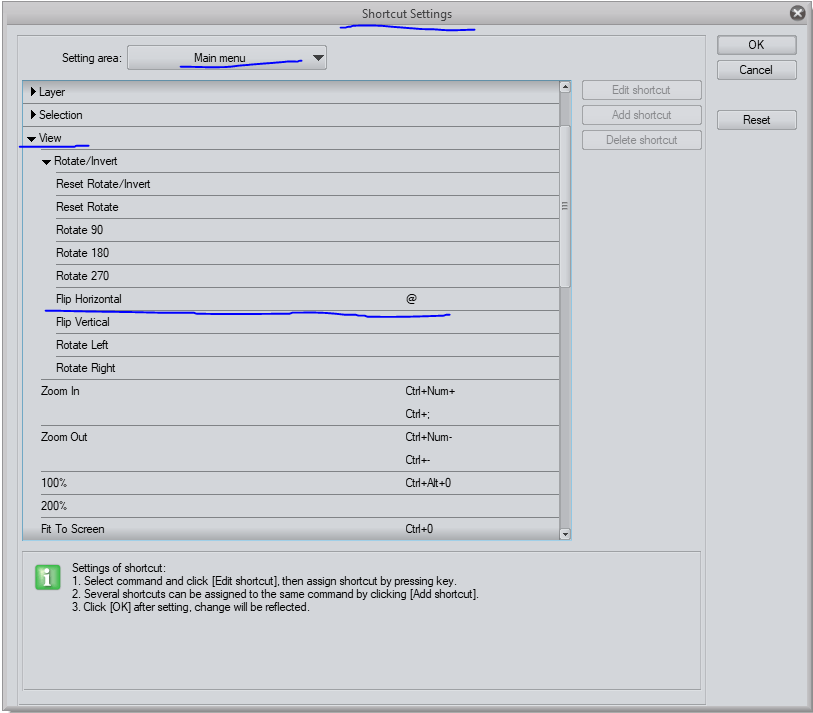Expand the Layer category
Viewport: 813px width, 713px height.
click(34, 92)
